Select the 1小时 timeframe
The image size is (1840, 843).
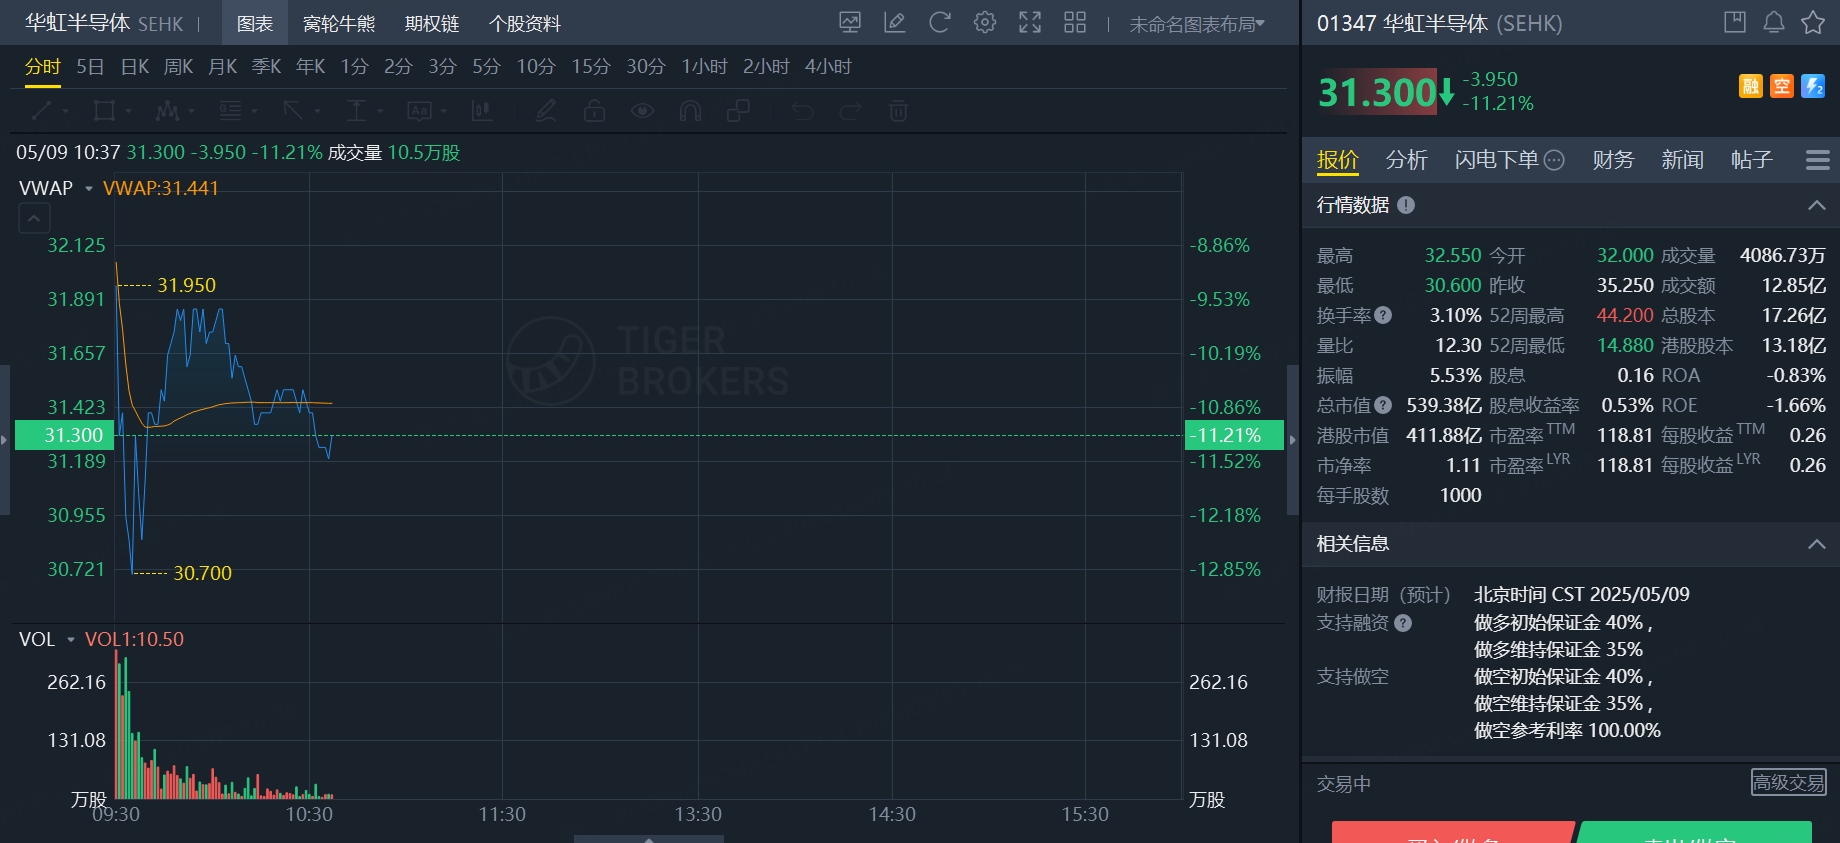pyautogui.click(x=704, y=67)
